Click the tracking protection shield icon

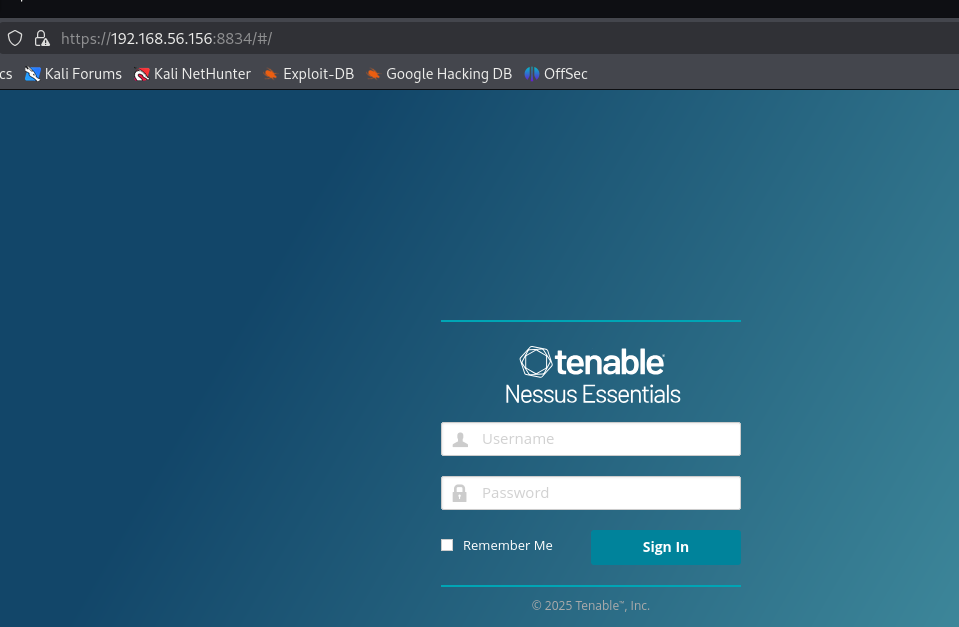pyautogui.click(x=15, y=39)
